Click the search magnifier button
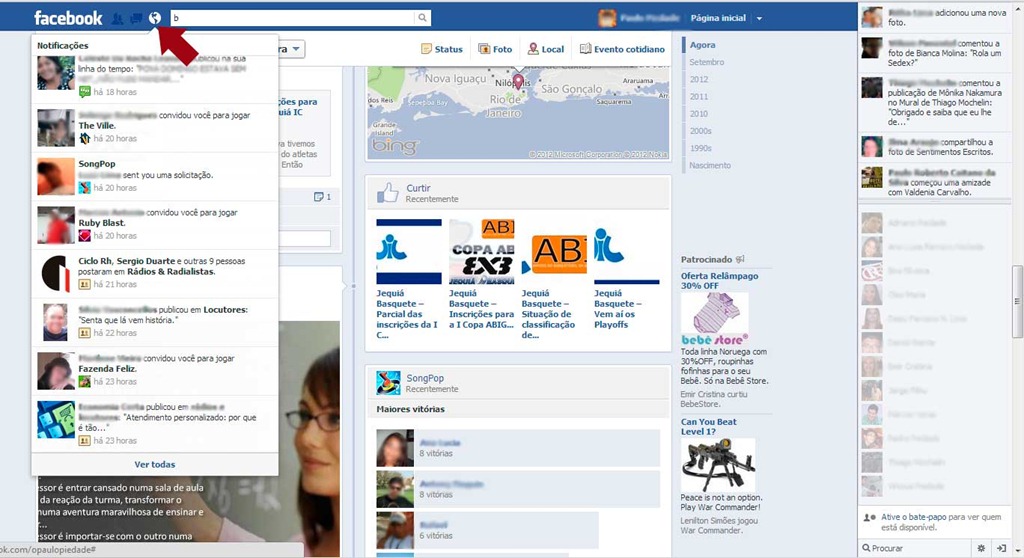1024x558 pixels. coord(423,18)
